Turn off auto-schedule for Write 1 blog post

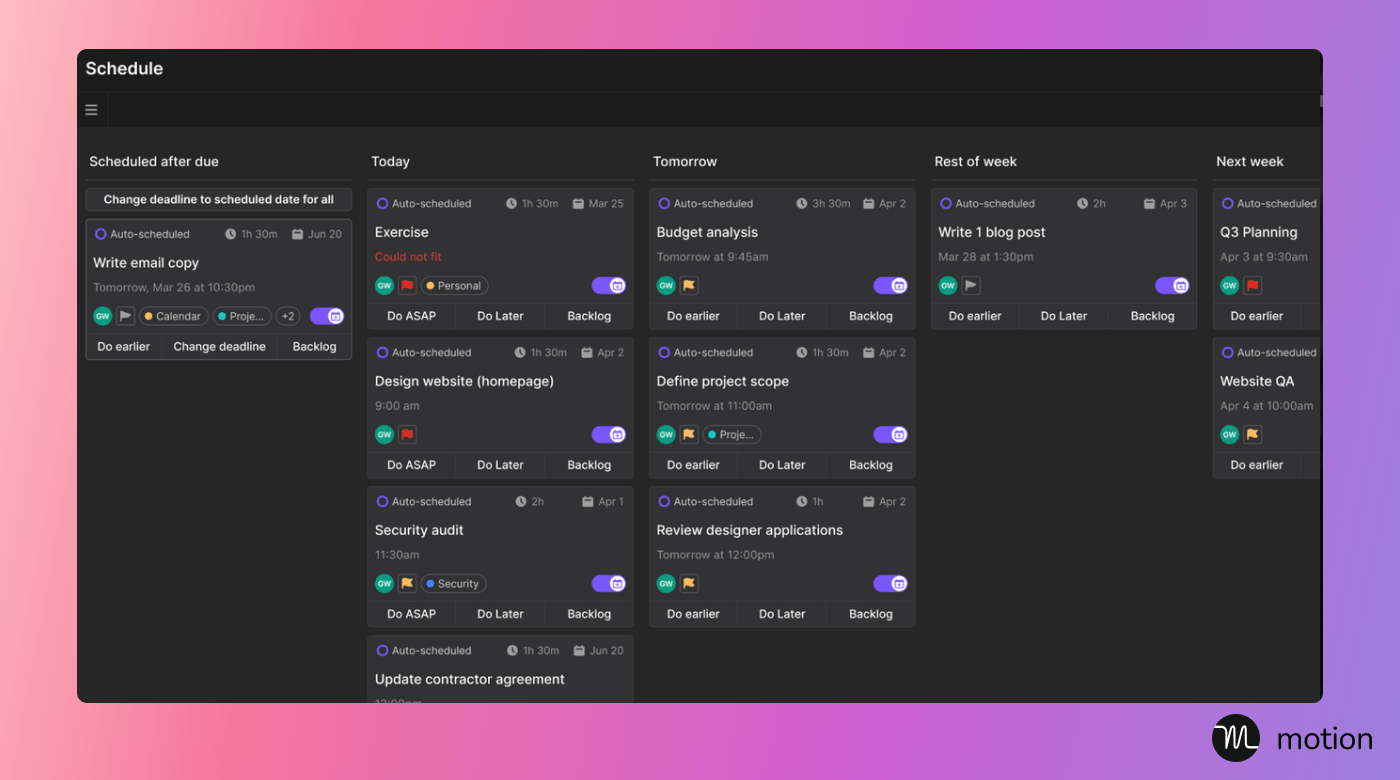[1172, 286]
